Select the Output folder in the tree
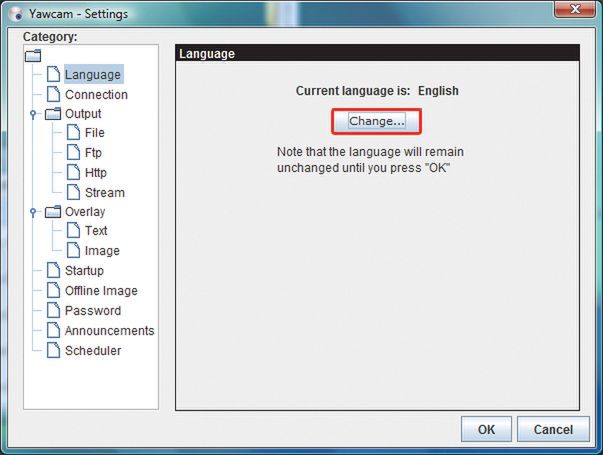 (83, 113)
